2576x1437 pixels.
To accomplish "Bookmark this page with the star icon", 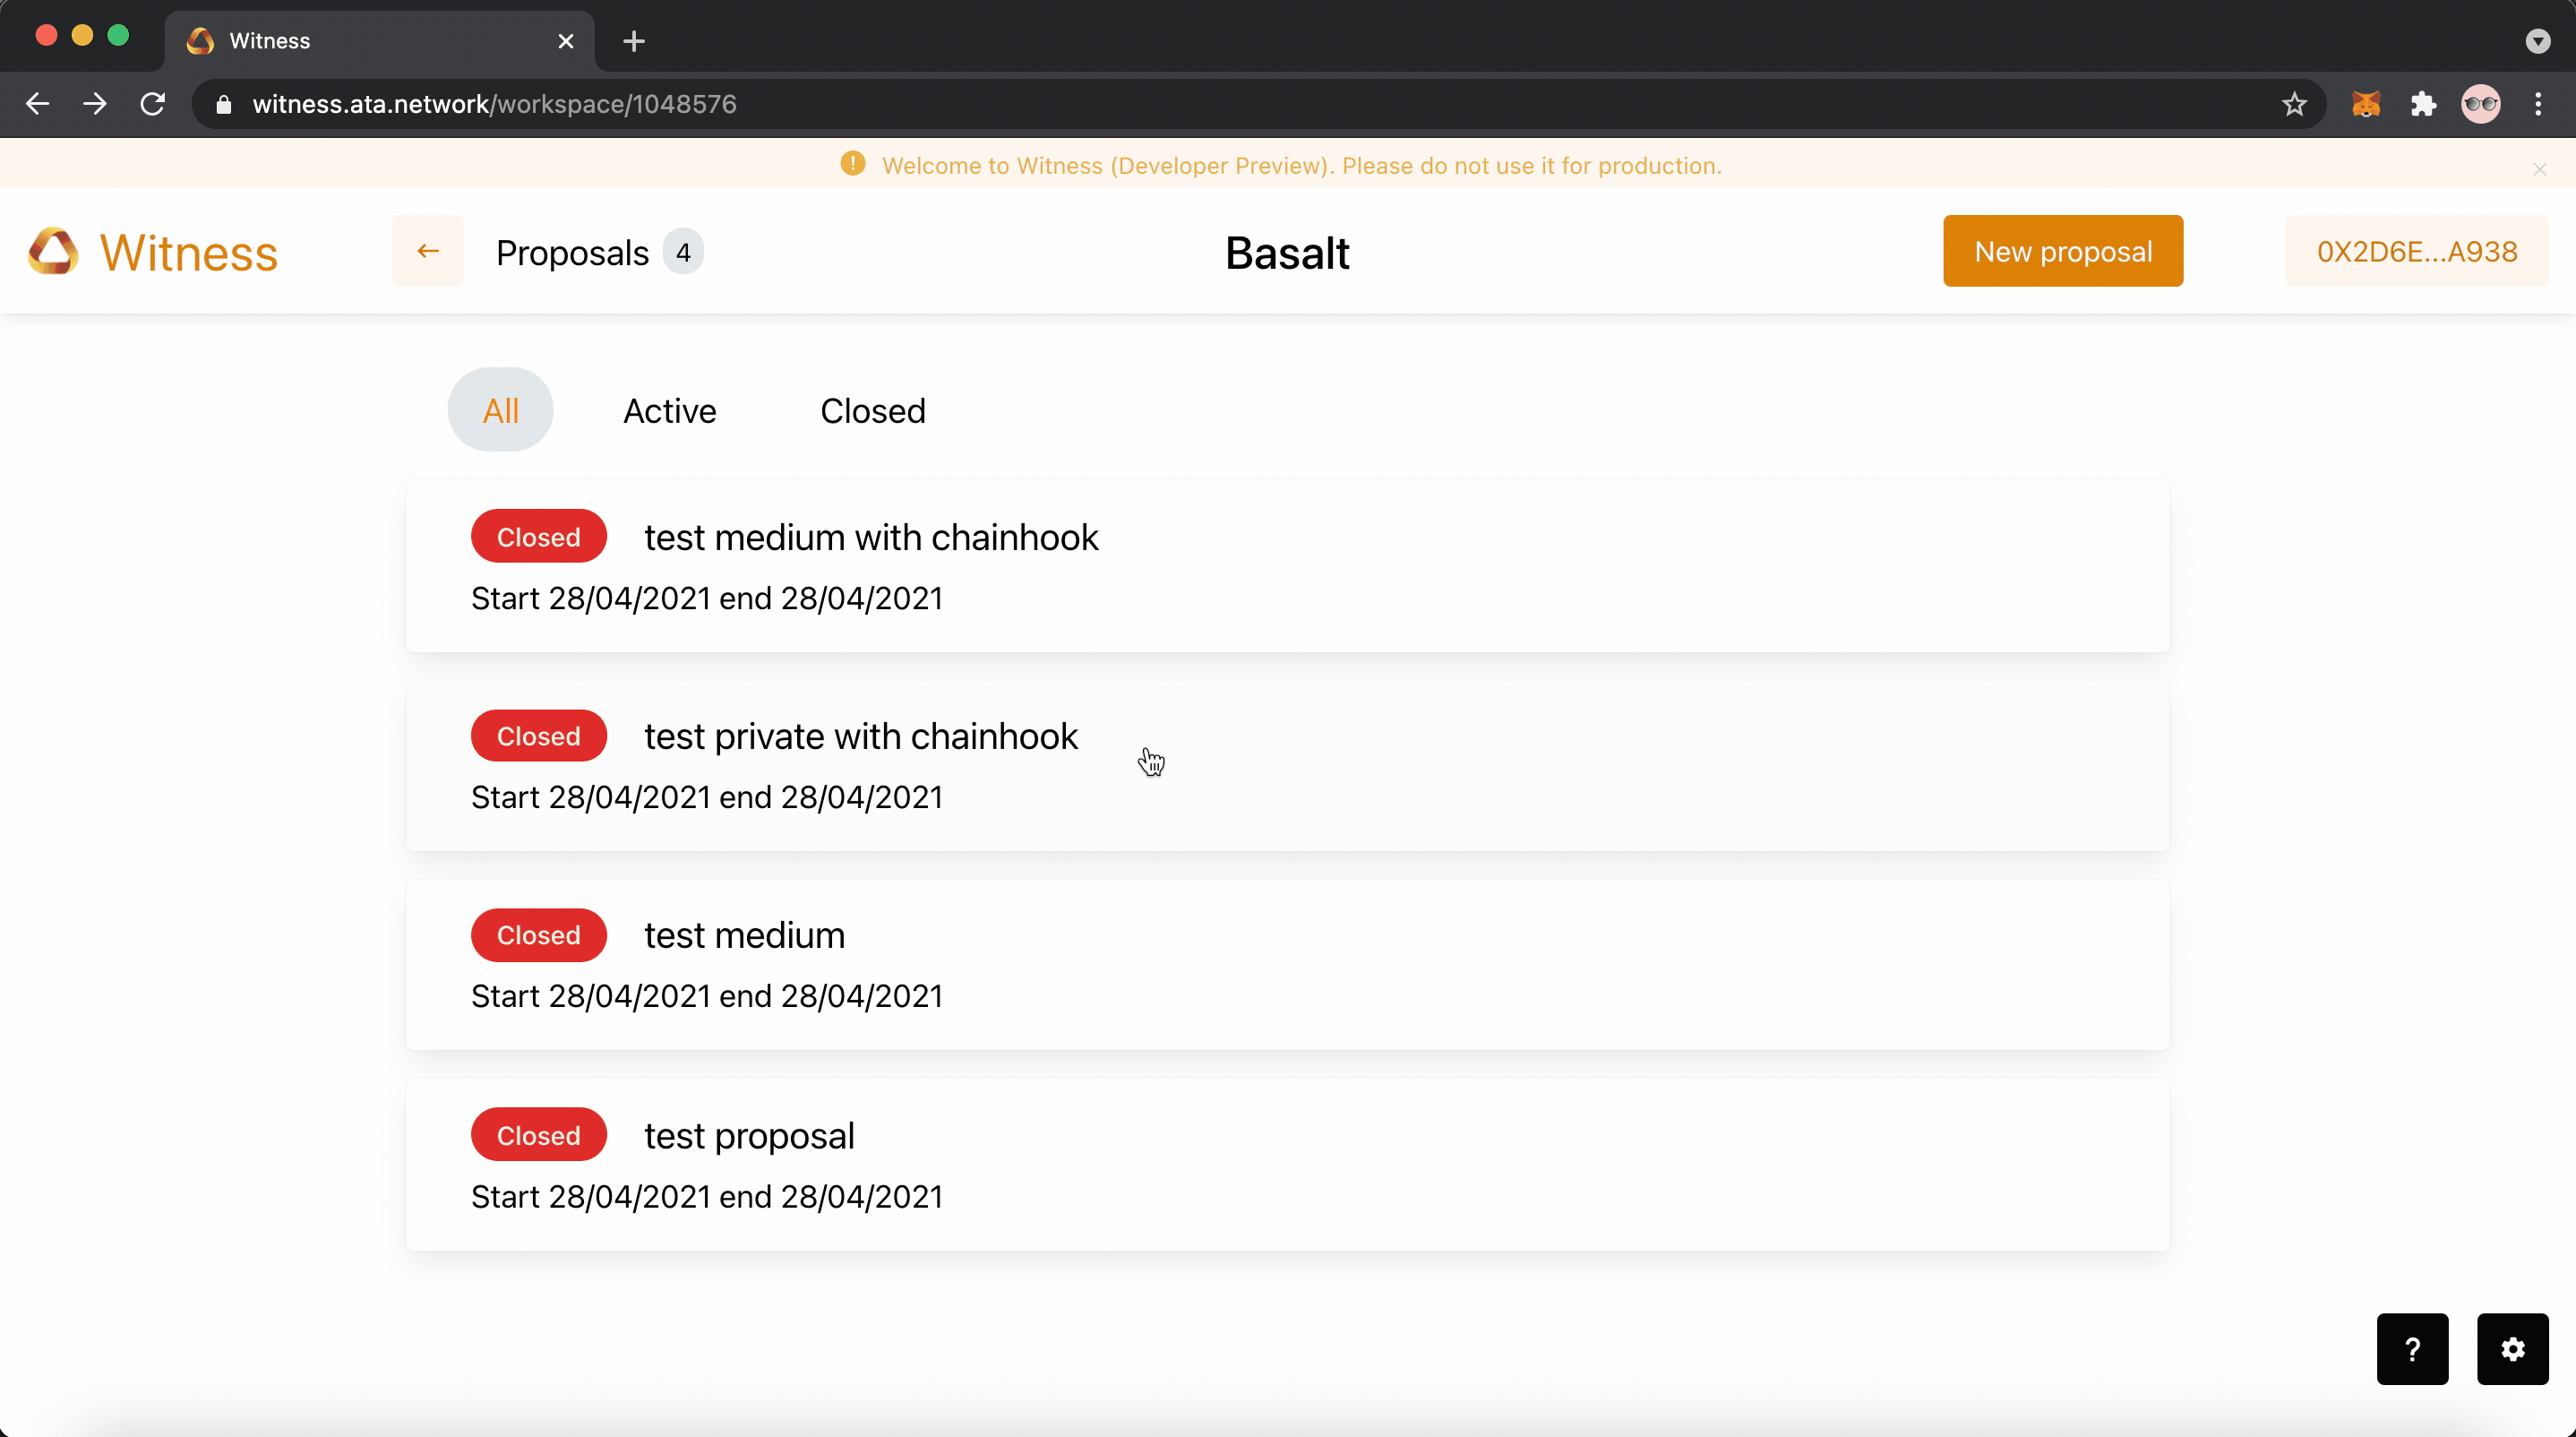I will (2294, 104).
